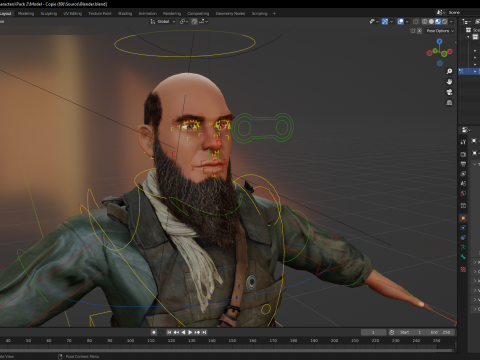Expand the viewport sidebar arrow
Viewport: 480px width, 360px height.
pos(456,42)
